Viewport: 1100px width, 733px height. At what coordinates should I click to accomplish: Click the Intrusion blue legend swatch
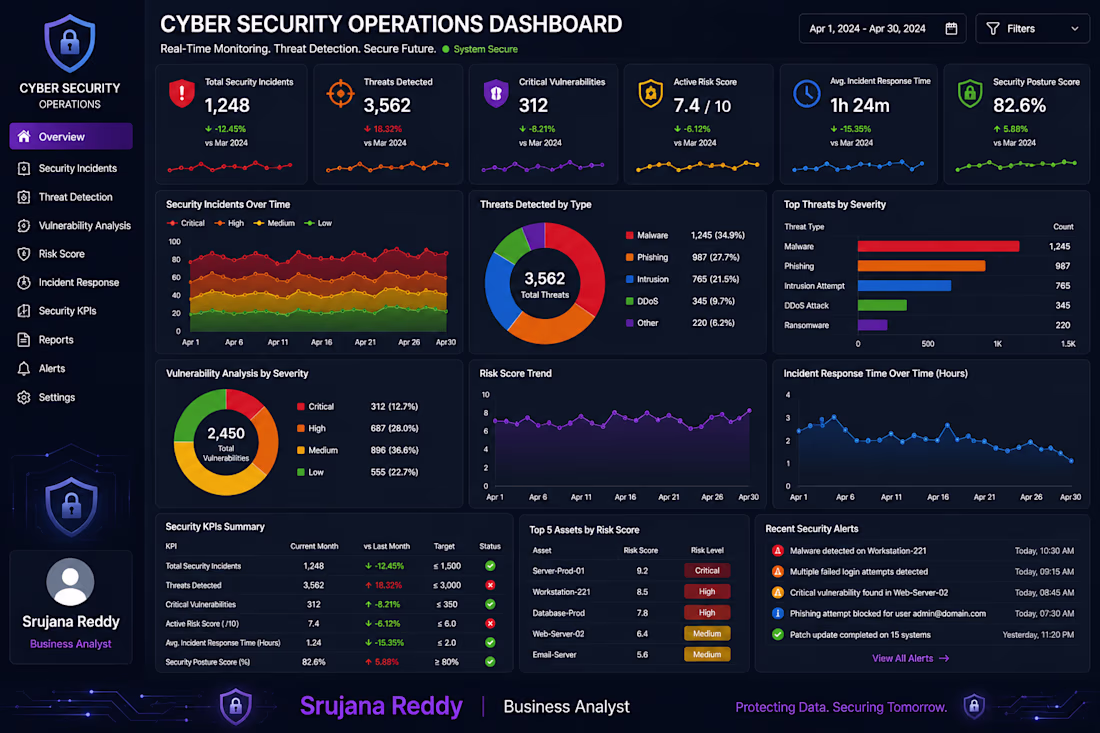pyautogui.click(x=629, y=279)
